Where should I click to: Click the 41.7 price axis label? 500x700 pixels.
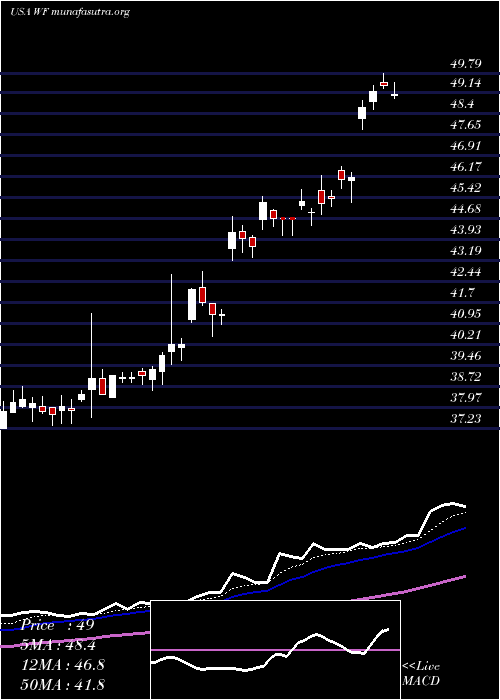[x=463, y=292]
